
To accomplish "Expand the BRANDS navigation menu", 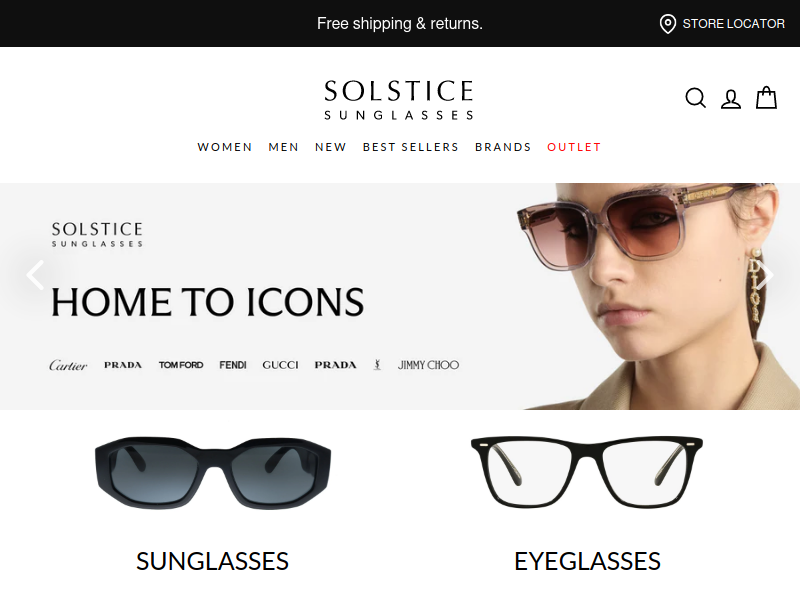I will pyautogui.click(x=503, y=147).
